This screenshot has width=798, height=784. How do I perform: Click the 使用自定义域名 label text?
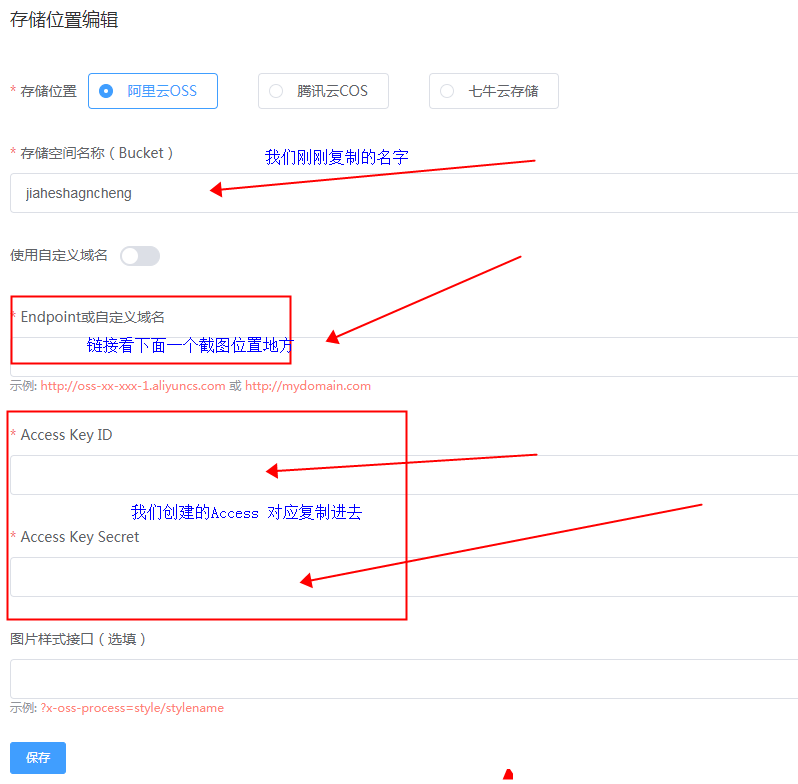pos(59,255)
